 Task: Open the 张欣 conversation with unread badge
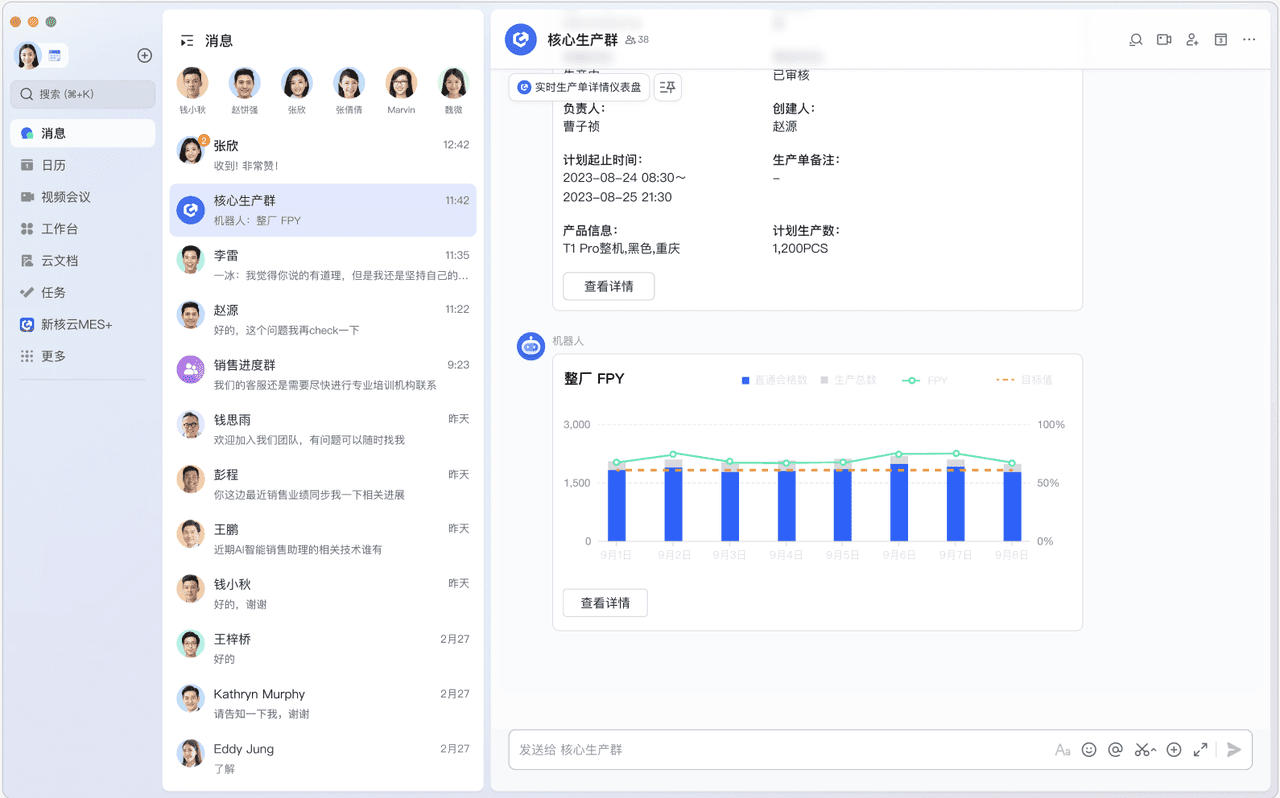(x=323, y=155)
